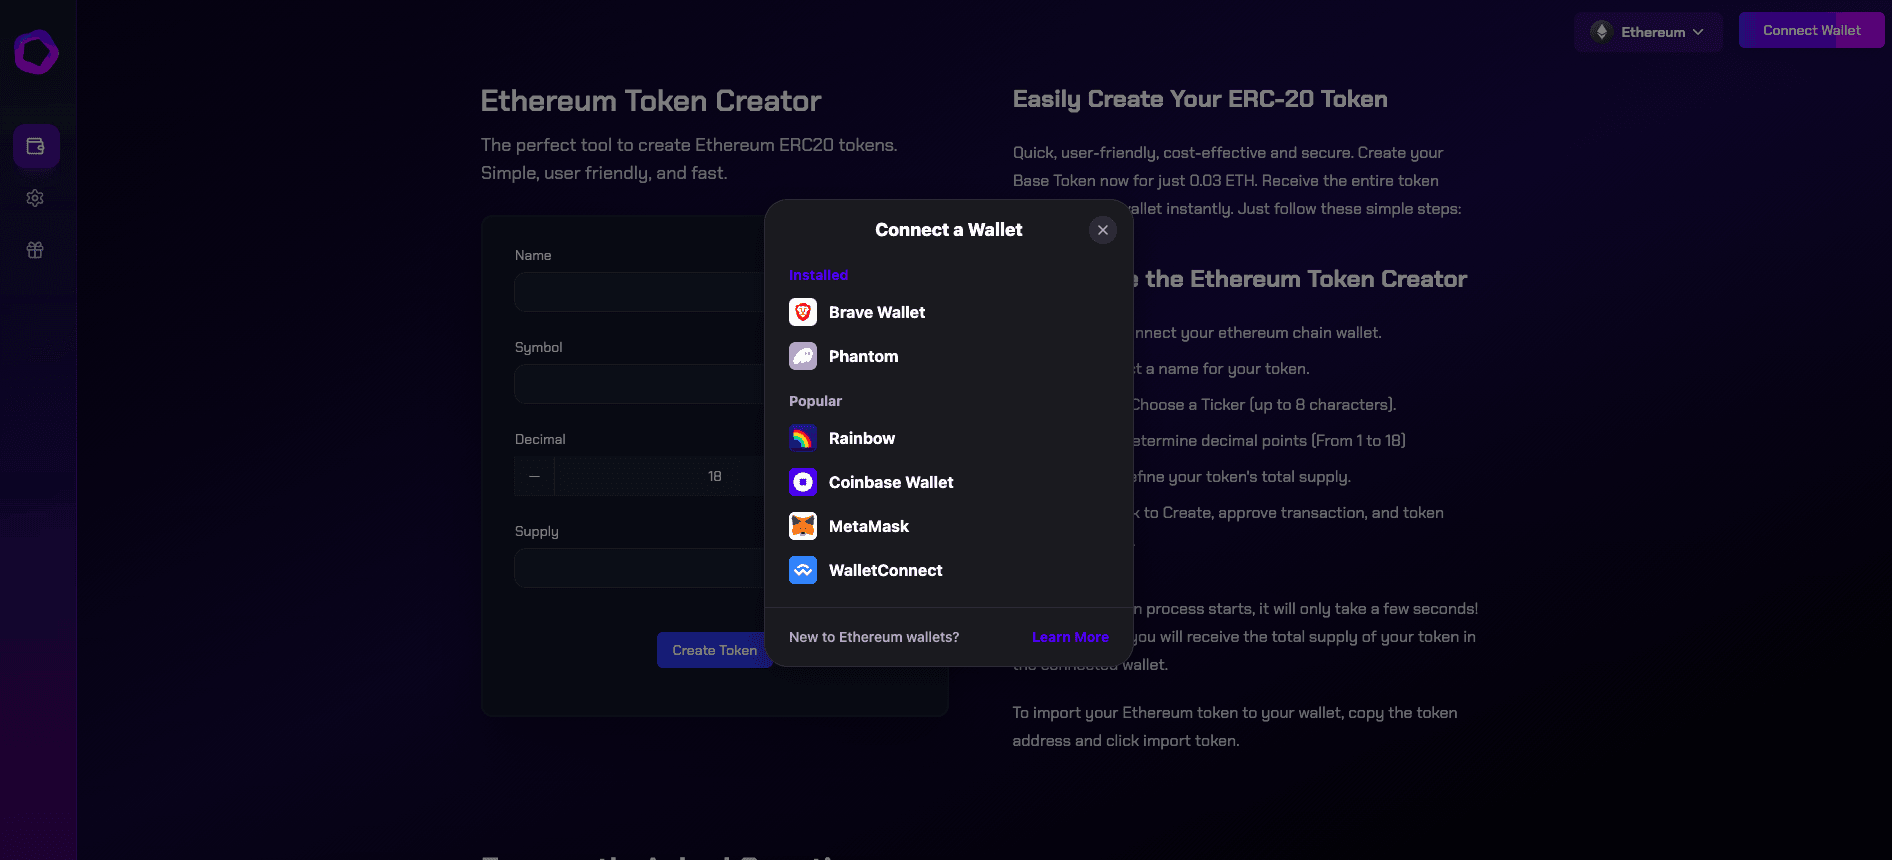This screenshot has width=1892, height=860.
Task: Click the Ethereum logo in network selector
Action: click(x=1601, y=32)
